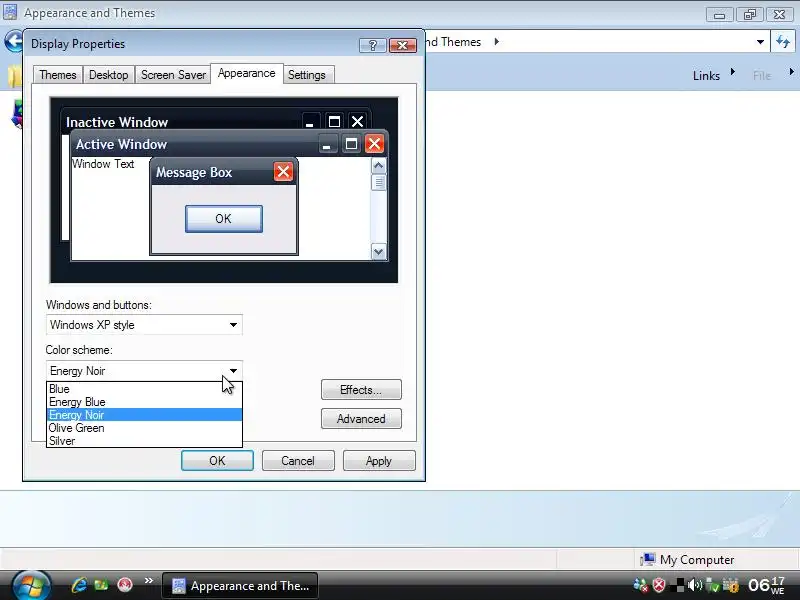Image resolution: width=800 pixels, height=600 pixels.
Task: Select the Appearance tab
Action: [246, 73]
